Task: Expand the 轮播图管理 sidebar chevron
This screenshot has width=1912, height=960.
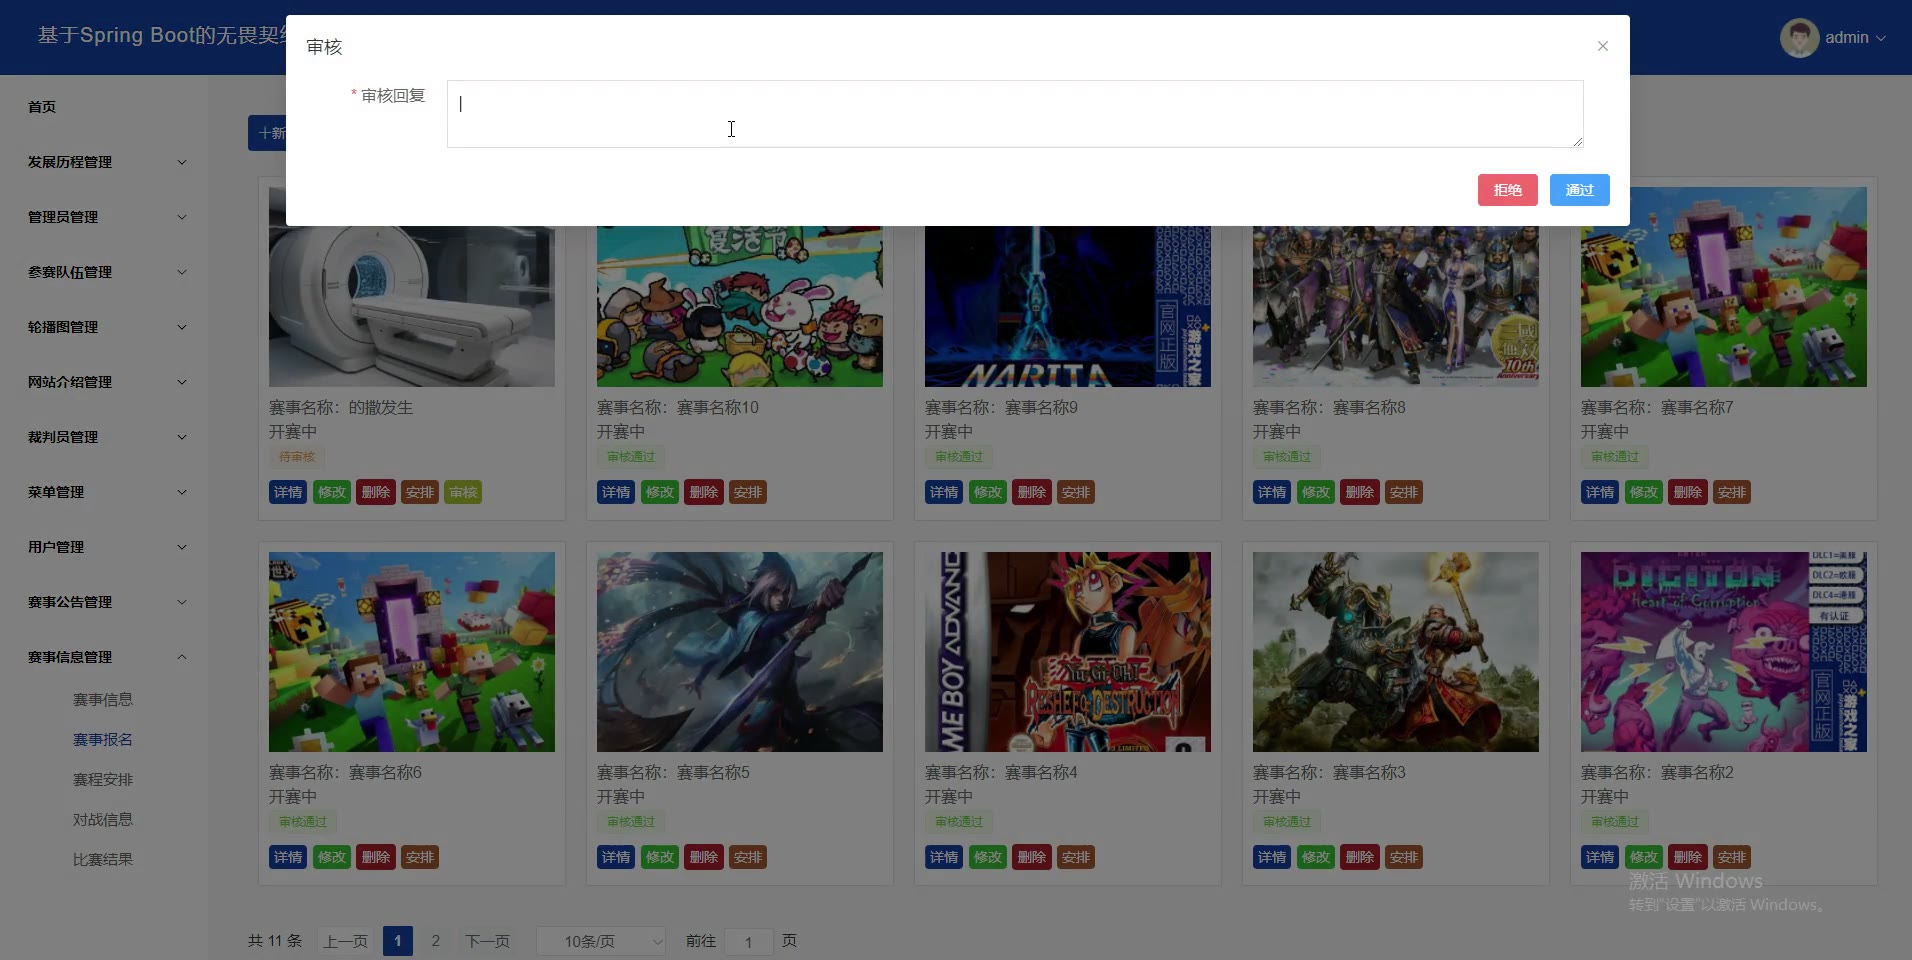Action: pyautogui.click(x=182, y=327)
